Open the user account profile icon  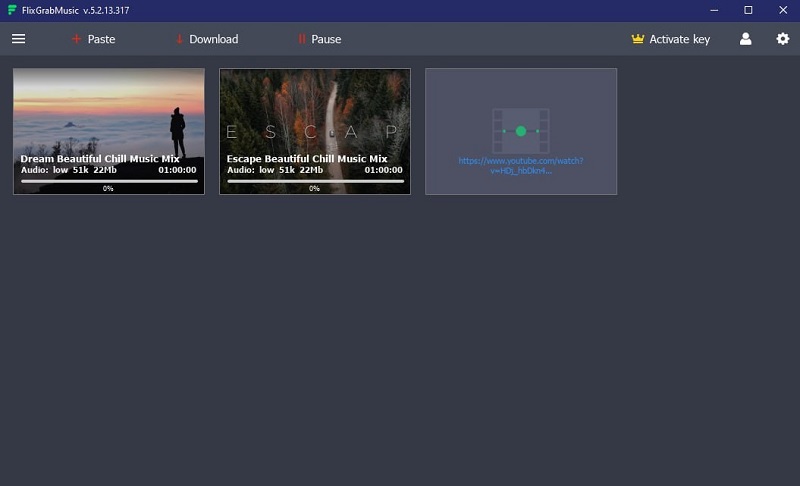745,39
